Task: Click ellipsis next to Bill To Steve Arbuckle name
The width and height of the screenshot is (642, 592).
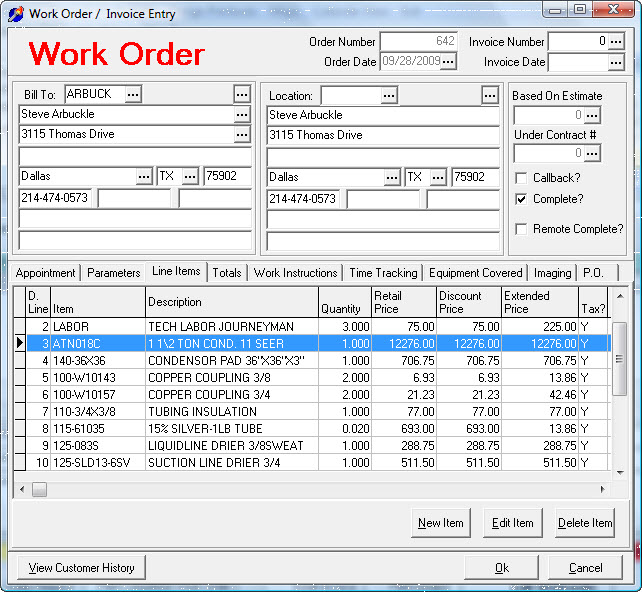Action: tap(242, 114)
